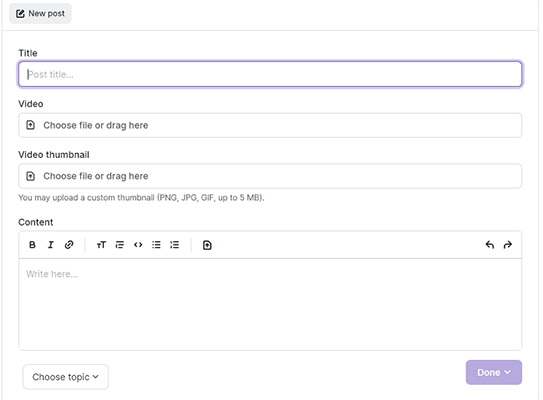Click the upload icon in Video field

tap(30, 125)
